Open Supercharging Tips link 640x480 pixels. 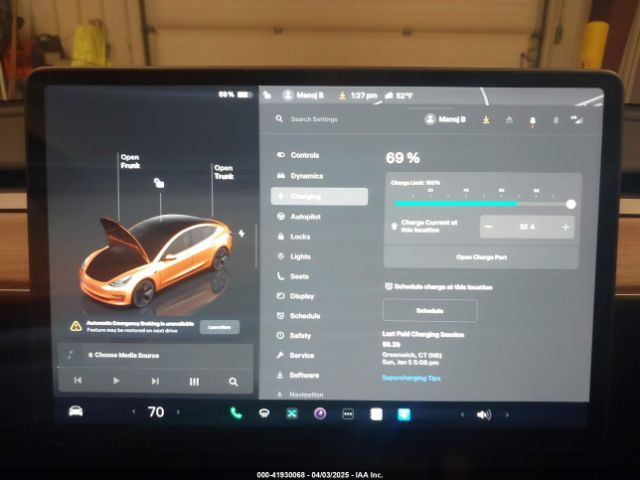411,378
